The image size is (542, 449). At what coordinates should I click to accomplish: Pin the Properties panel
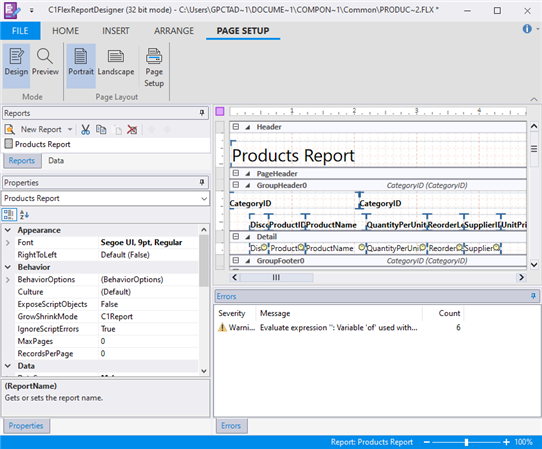click(202, 182)
